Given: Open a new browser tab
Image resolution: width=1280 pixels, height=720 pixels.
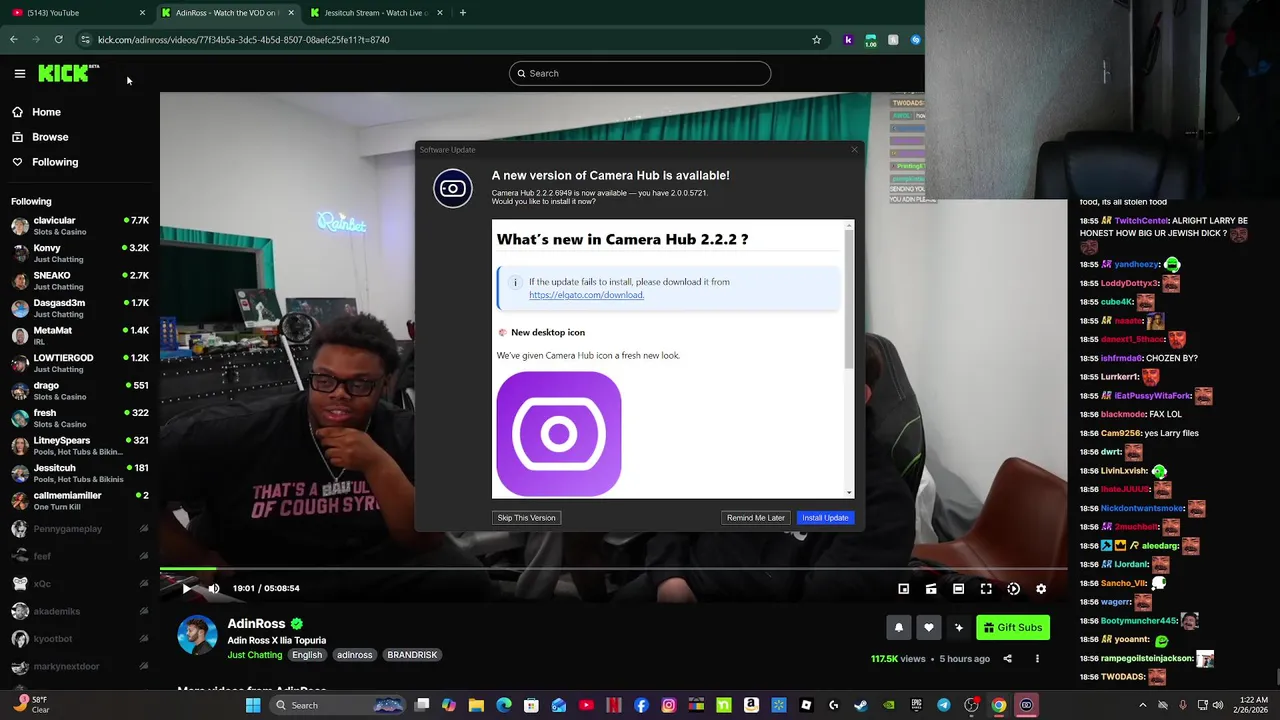Looking at the screenshot, I should pyautogui.click(x=462, y=13).
